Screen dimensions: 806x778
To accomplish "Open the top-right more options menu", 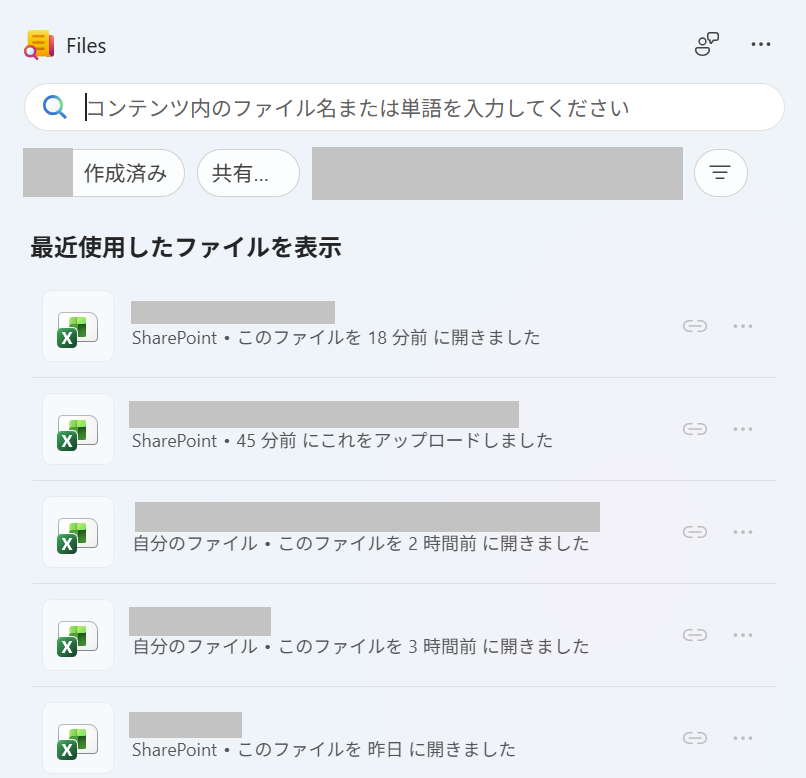I will pyautogui.click(x=761, y=44).
